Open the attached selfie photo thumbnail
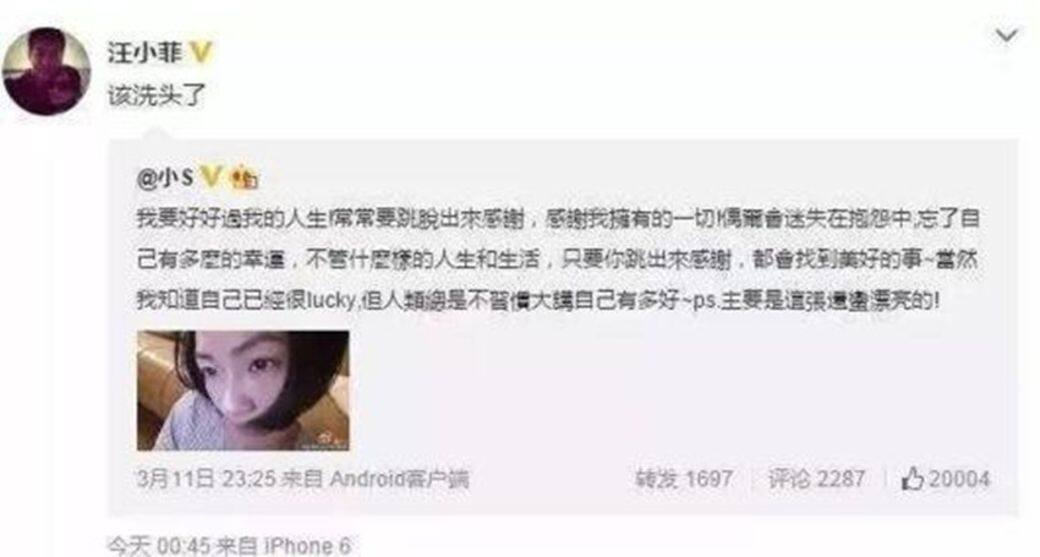Image resolution: width=1040 pixels, height=557 pixels. 243,391
